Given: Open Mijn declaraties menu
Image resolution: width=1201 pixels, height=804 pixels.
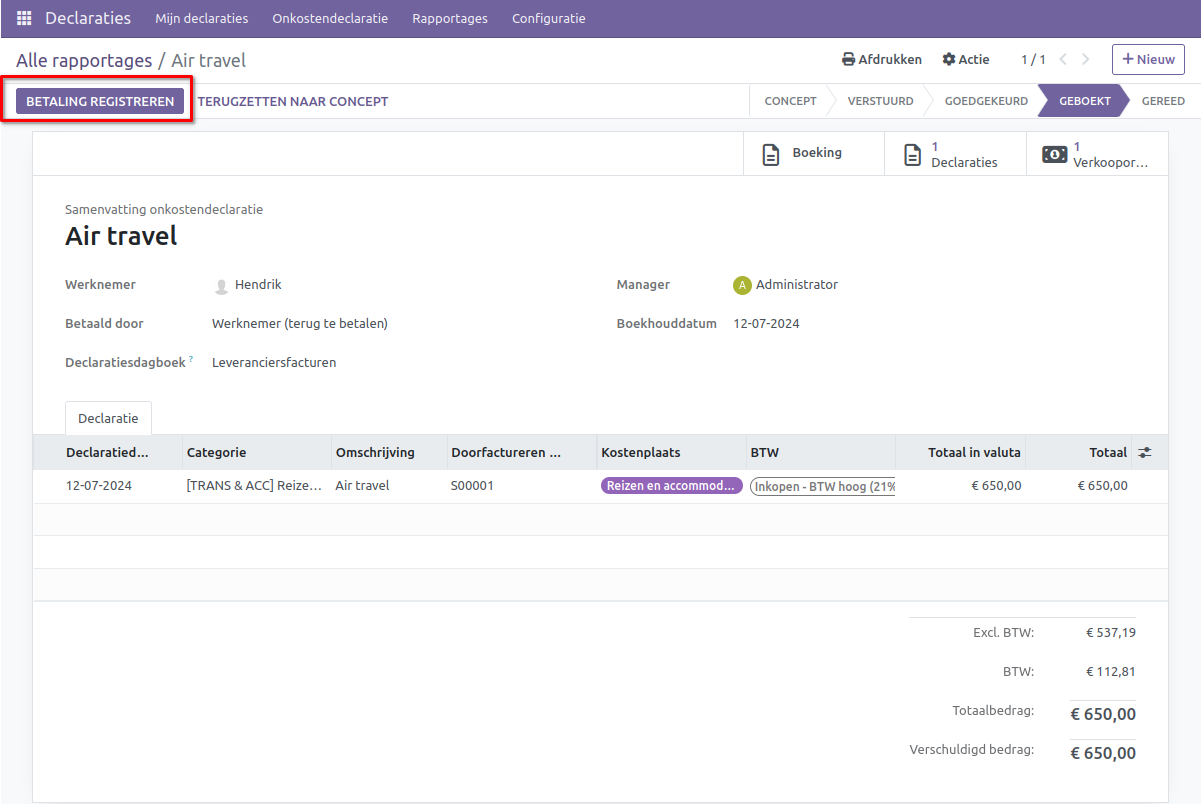Looking at the screenshot, I should [x=201, y=19].
